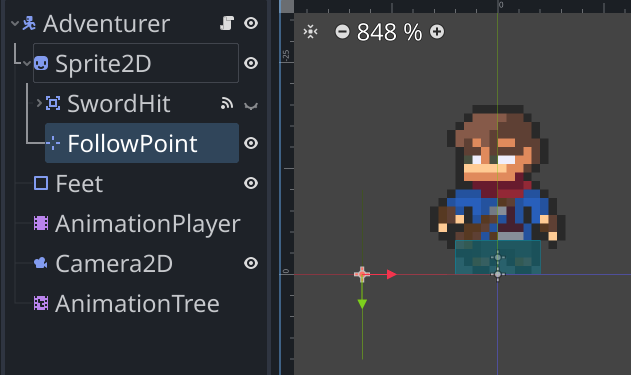This screenshot has width=631, height=375.
Task: Select the AnimationPlayer node
Action: coord(148,223)
